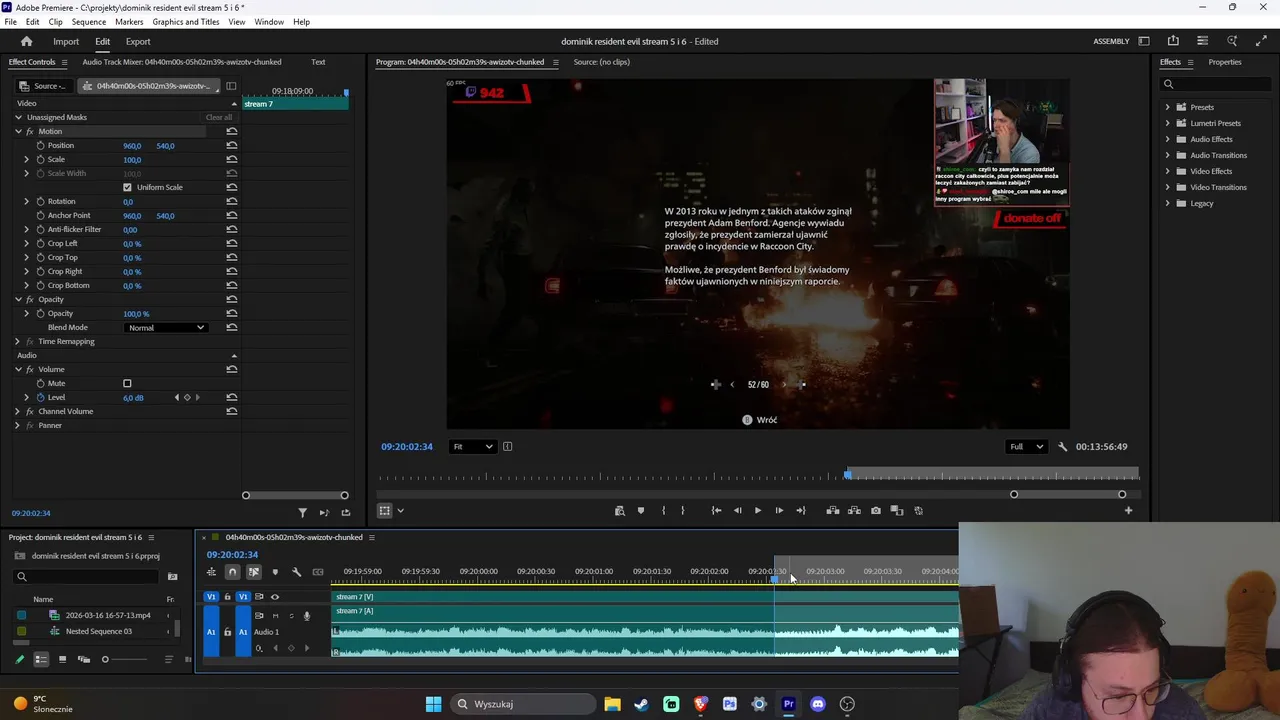Click filter properties funnel icon

(302, 513)
